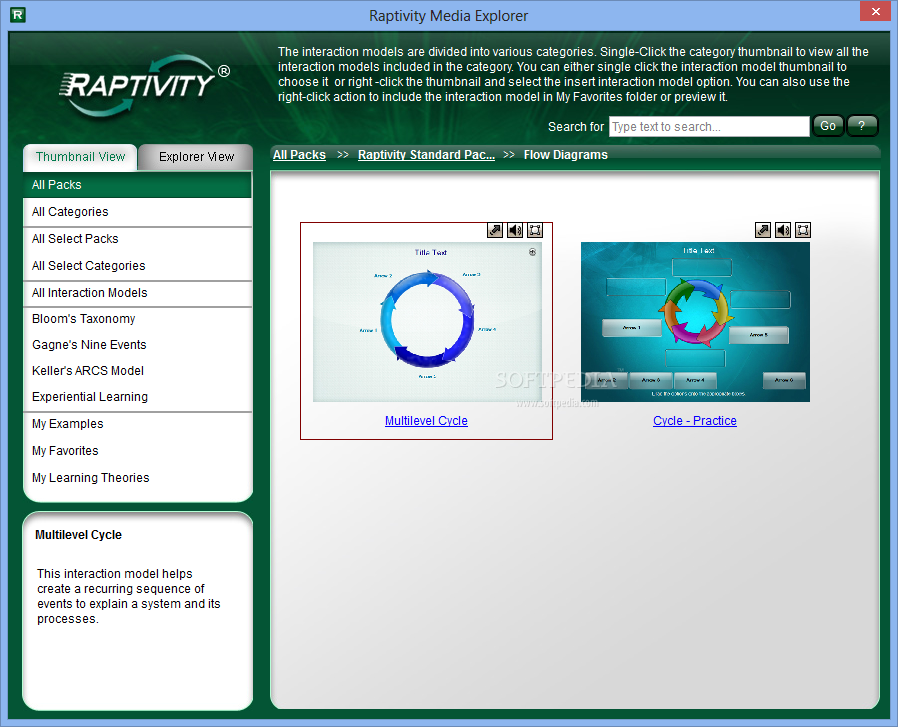This screenshot has width=898, height=727.
Task: Click the speaker icon above Cycle - Practice
Action: coord(783,230)
